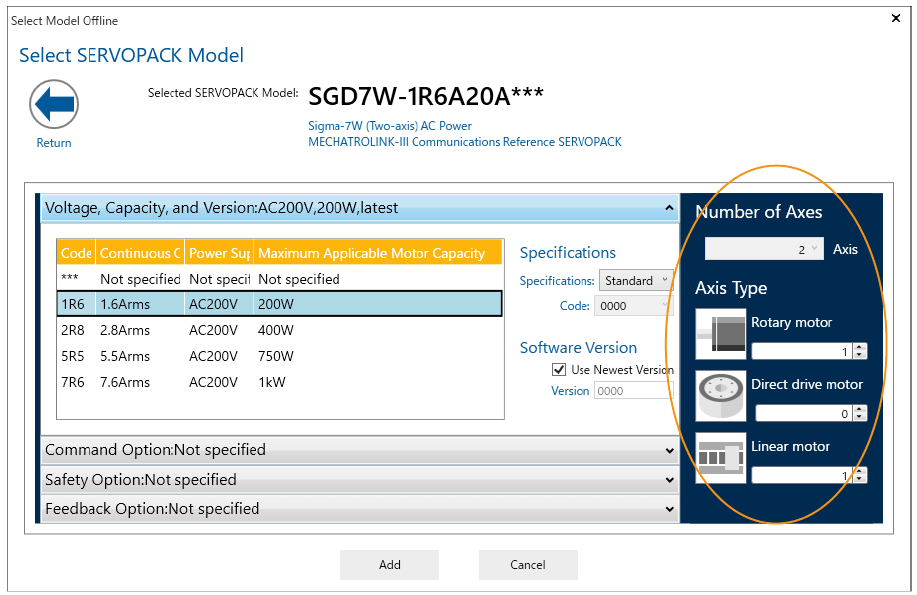
Task: Increase the Rotary motor axis count
Action: coord(860,347)
